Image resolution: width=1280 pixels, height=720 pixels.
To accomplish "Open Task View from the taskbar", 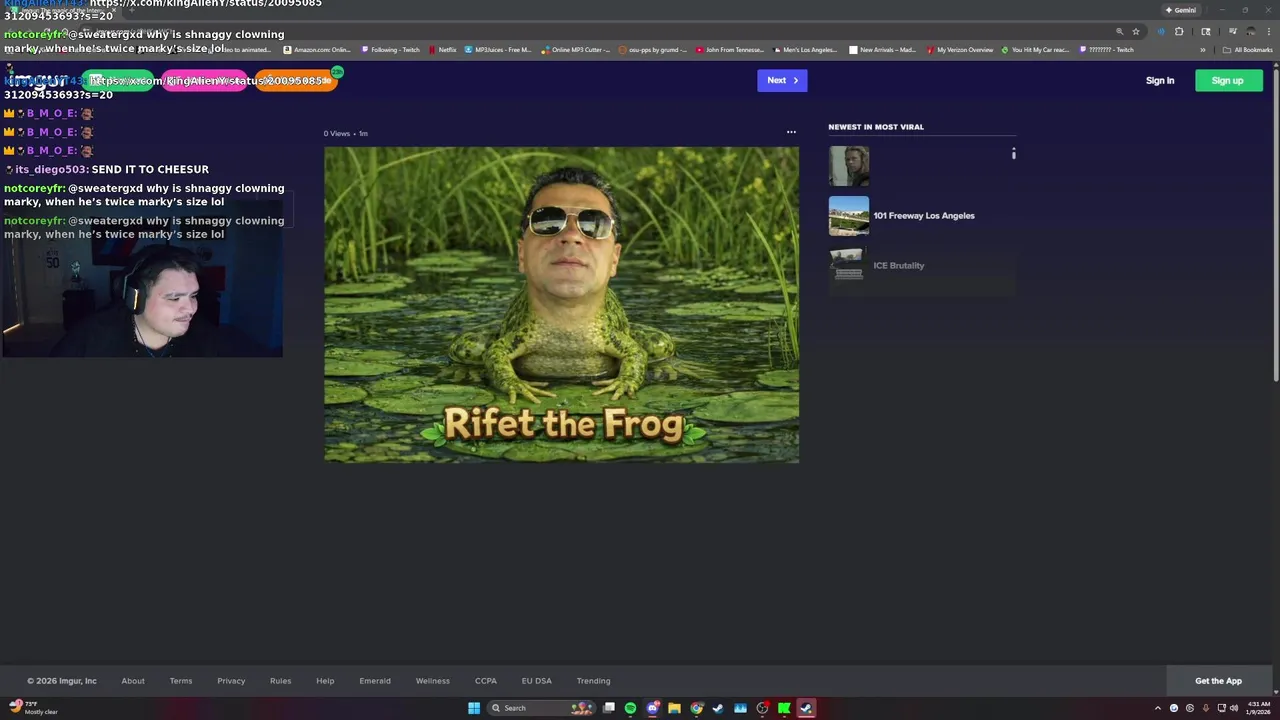I will (608, 708).
